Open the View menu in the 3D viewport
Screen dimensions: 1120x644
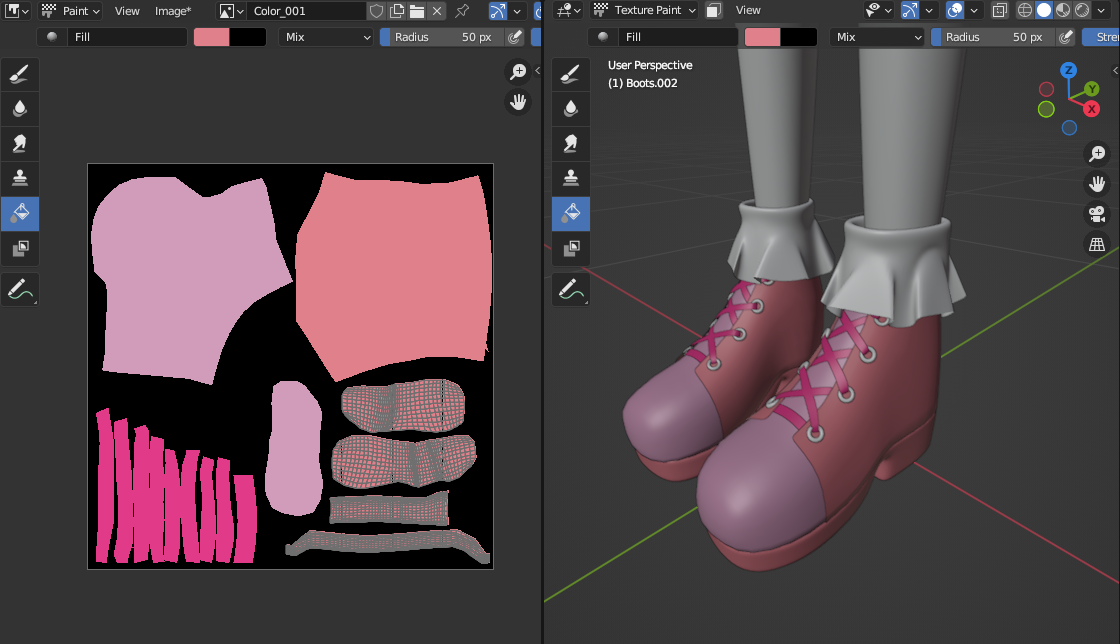click(x=748, y=10)
